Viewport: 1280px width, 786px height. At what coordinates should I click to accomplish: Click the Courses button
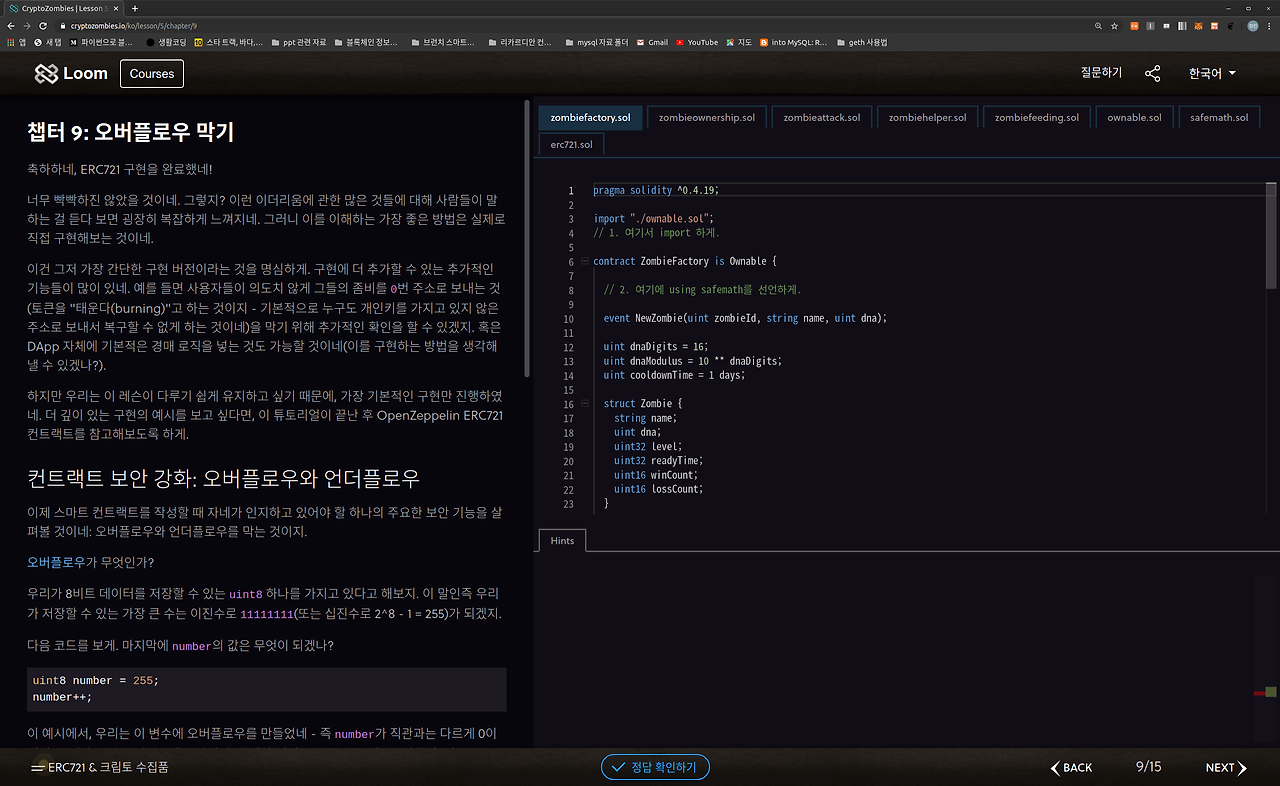coord(152,74)
